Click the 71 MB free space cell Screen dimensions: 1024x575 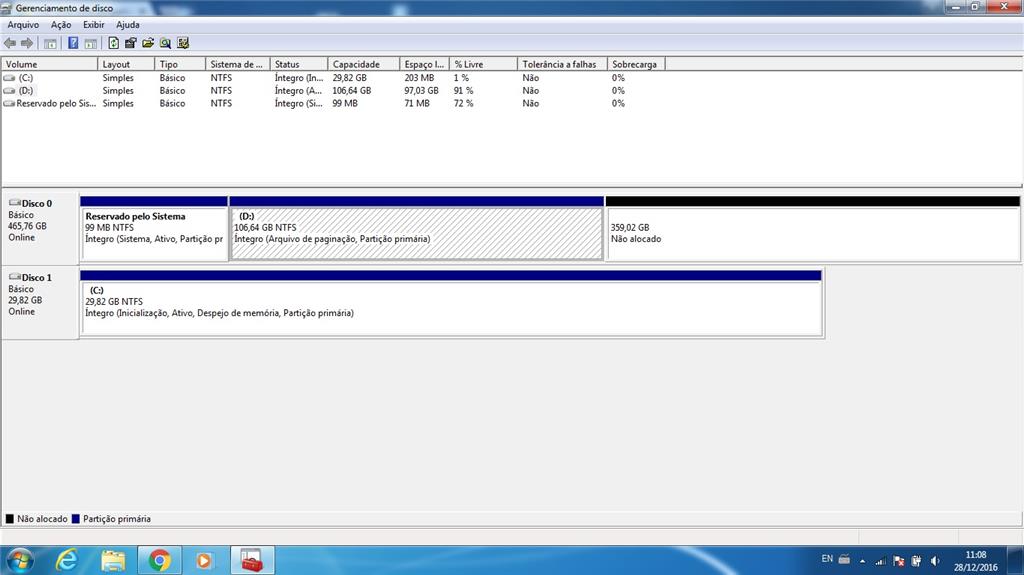(417, 103)
